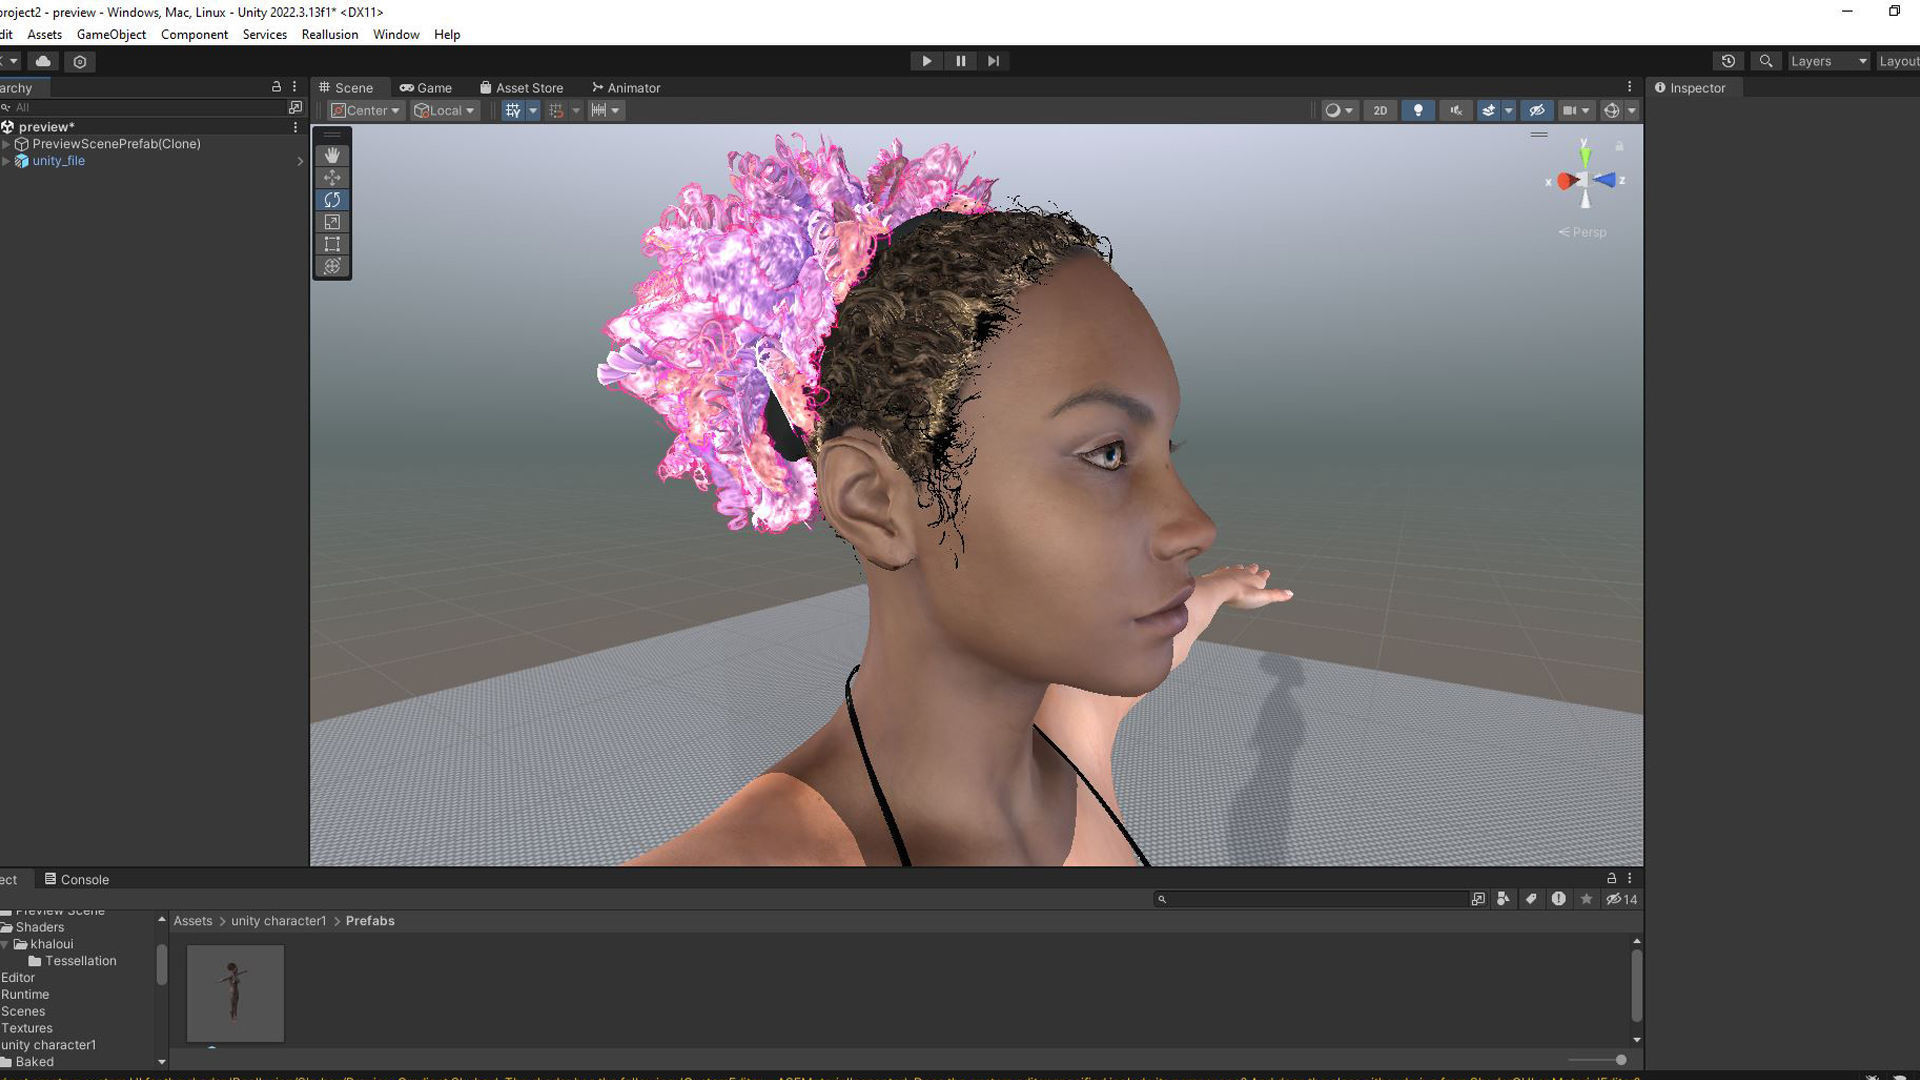1920x1080 pixels.
Task: Toggle hidden packages count 14
Action: [1621, 899]
